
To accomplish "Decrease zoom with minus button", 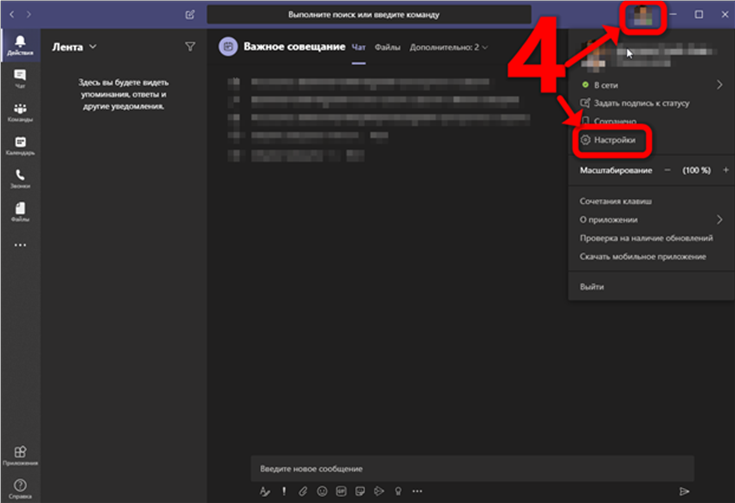I will pos(667,170).
